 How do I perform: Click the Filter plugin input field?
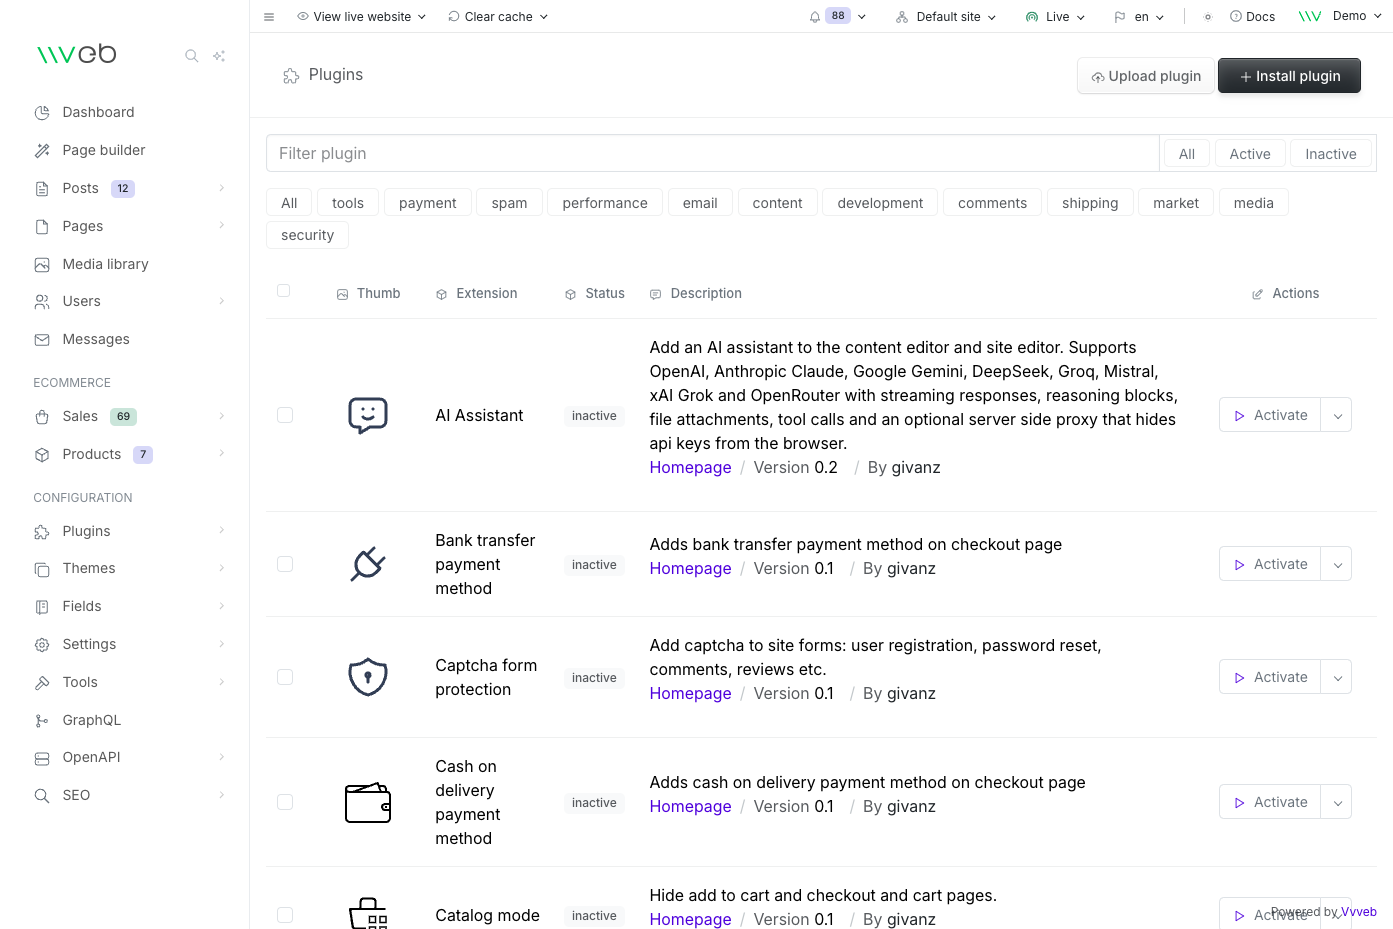click(x=712, y=153)
